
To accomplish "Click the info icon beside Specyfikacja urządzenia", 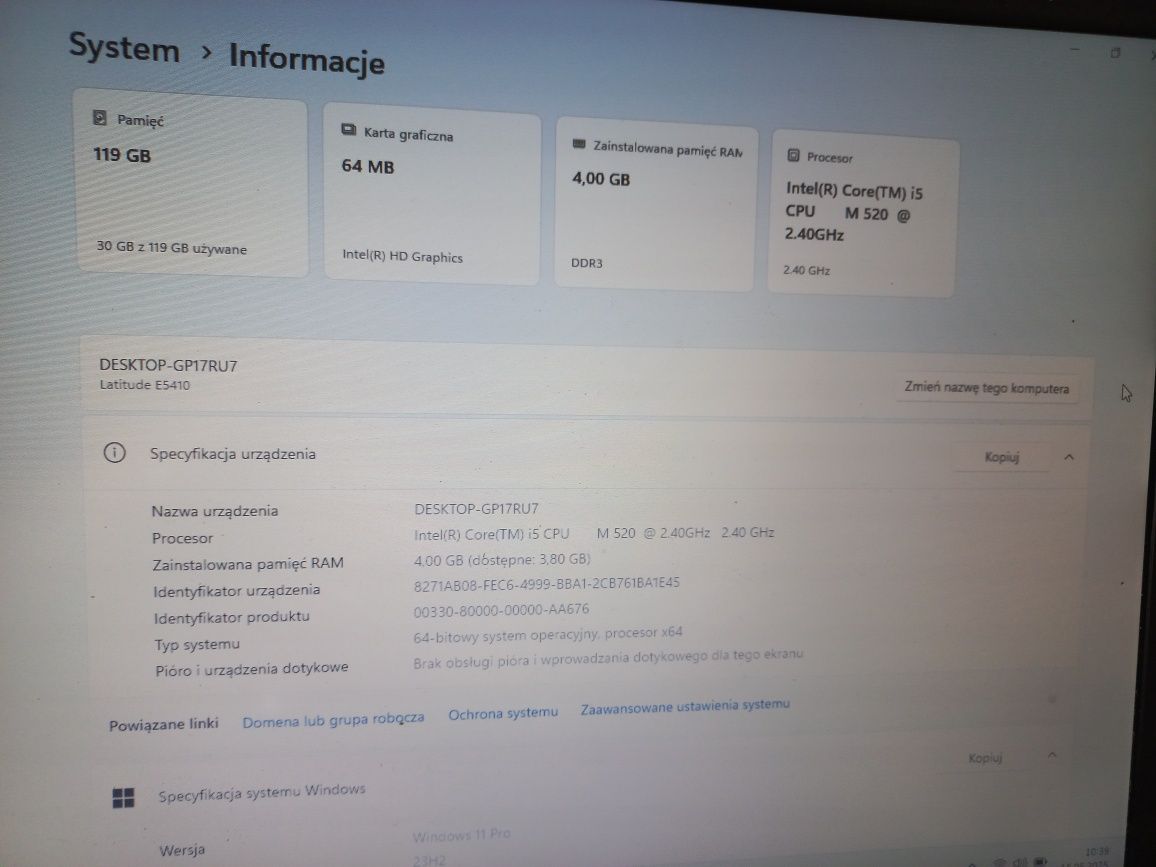I will point(114,452).
